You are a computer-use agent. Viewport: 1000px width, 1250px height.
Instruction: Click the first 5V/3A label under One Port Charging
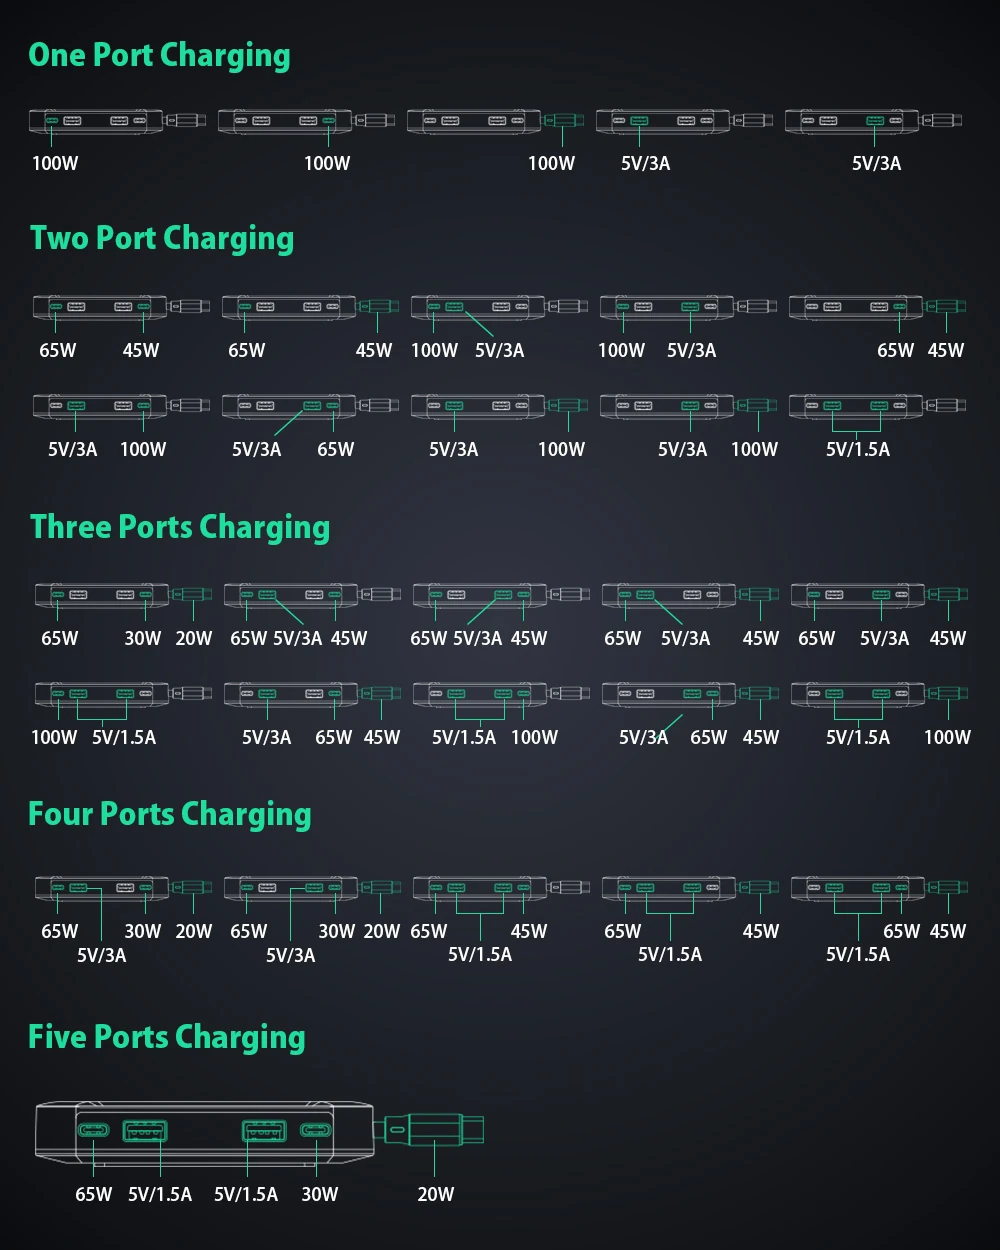tap(646, 163)
